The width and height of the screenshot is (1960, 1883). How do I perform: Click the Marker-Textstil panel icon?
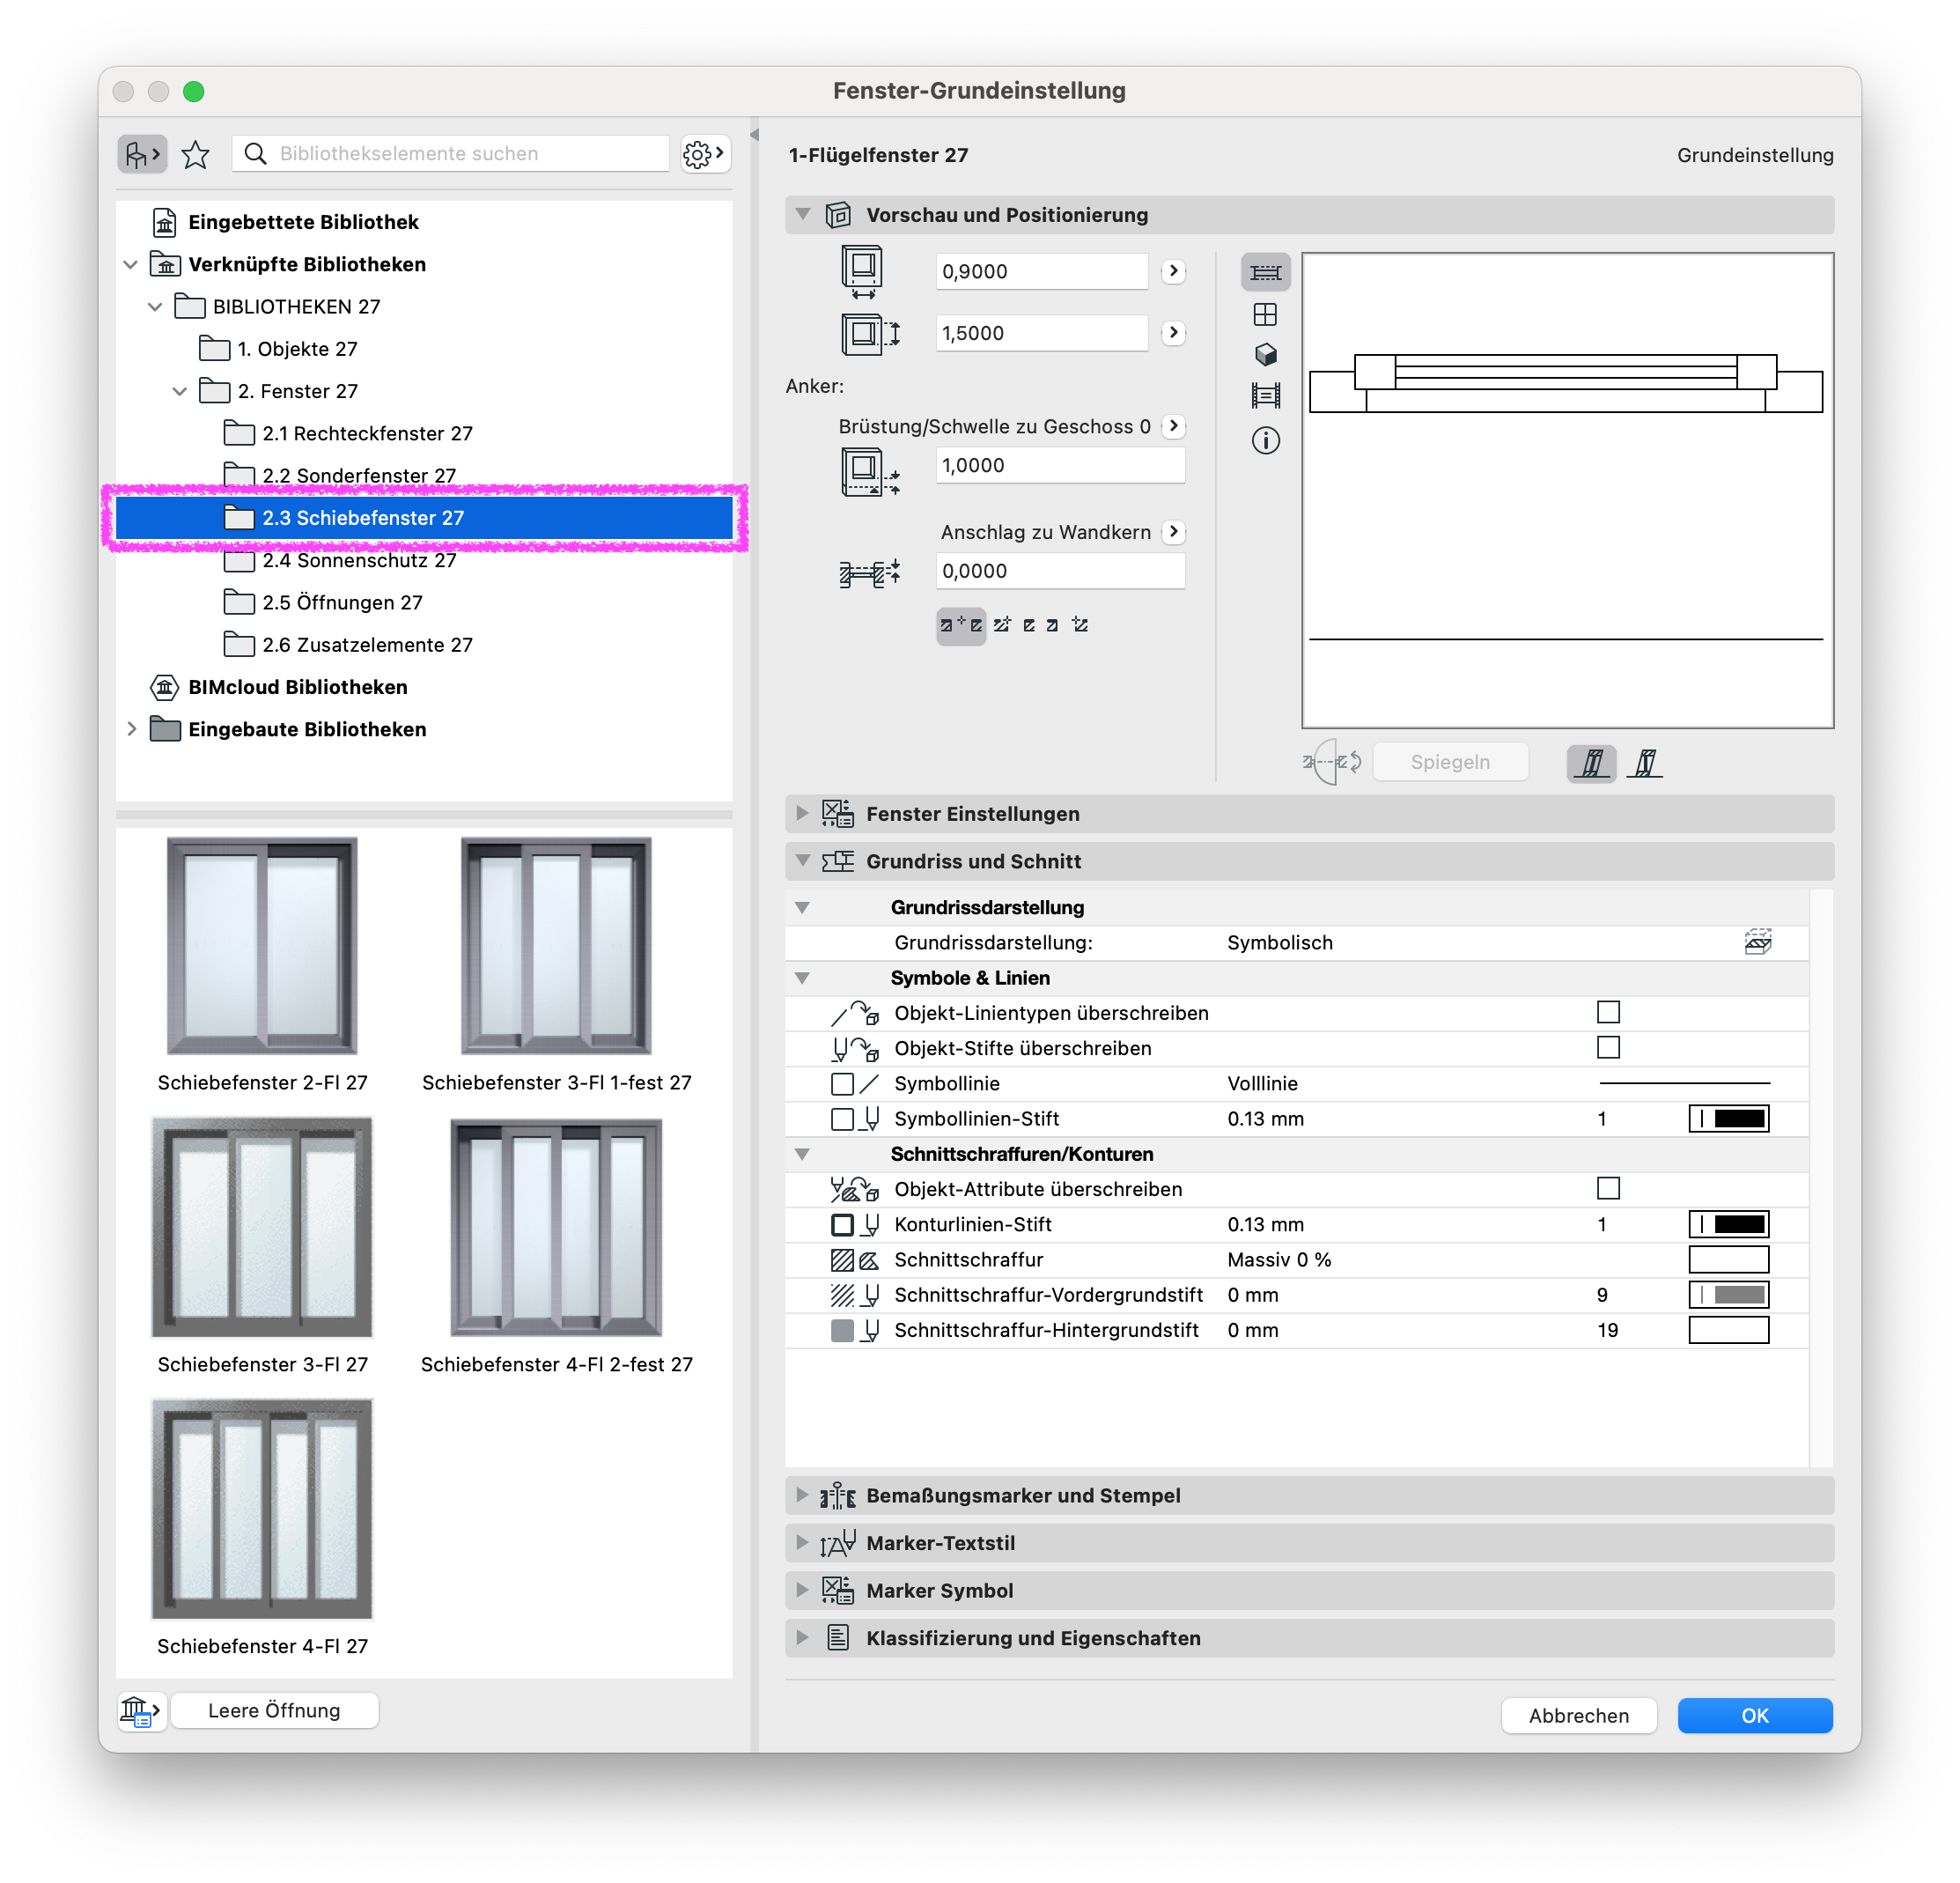[837, 1543]
